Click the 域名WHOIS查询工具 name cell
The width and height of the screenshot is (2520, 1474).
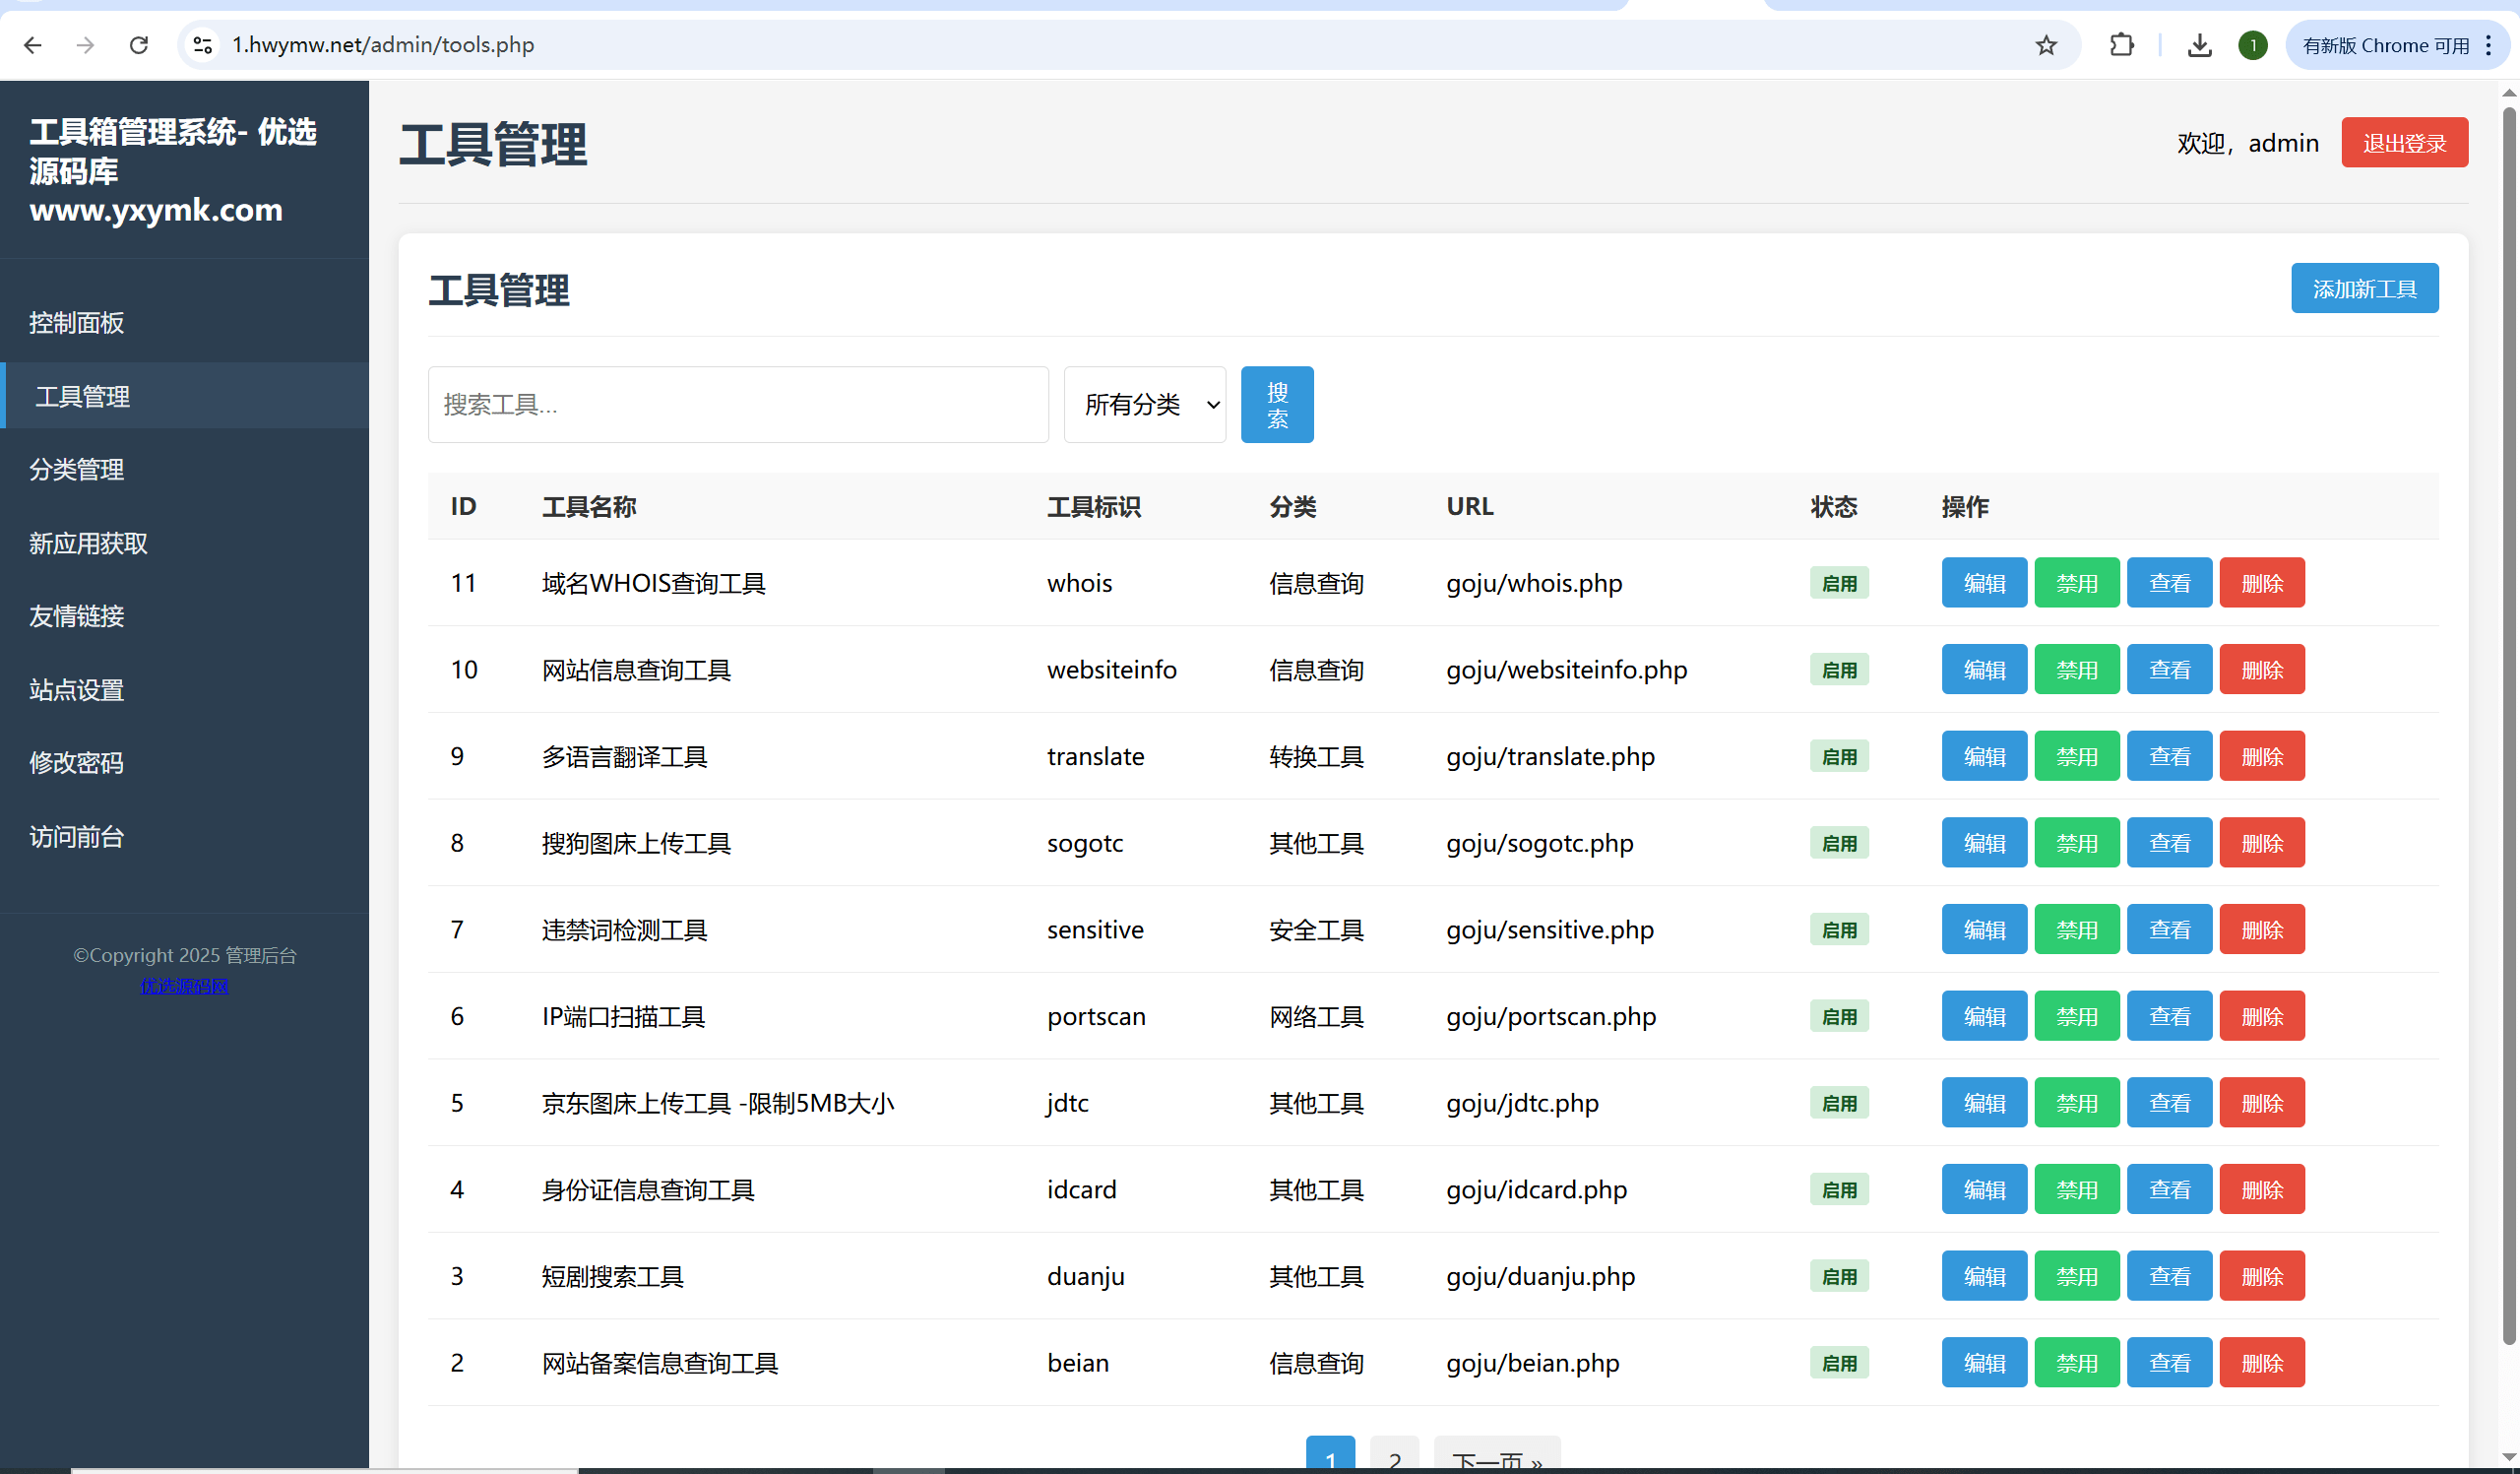coord(654,583)
